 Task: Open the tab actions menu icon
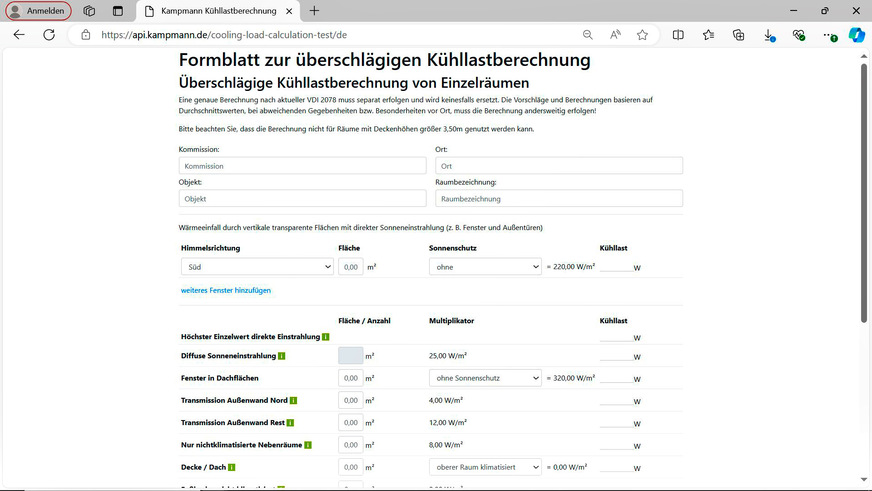pos(117,11)
